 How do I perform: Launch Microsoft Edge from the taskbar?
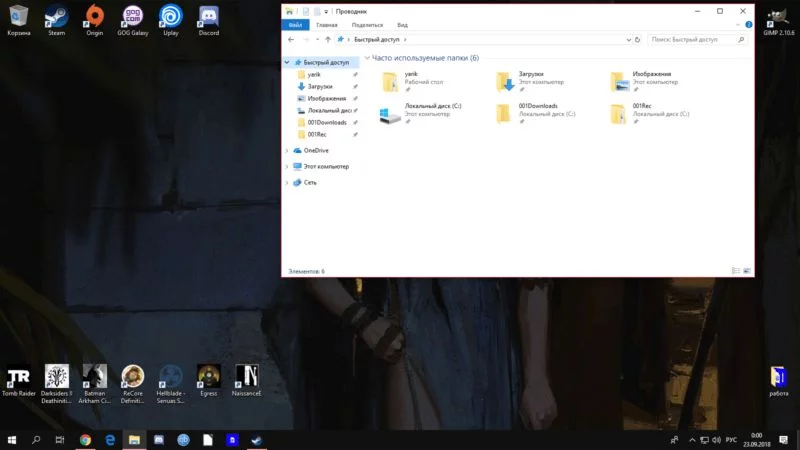click(x=110, y=440)
